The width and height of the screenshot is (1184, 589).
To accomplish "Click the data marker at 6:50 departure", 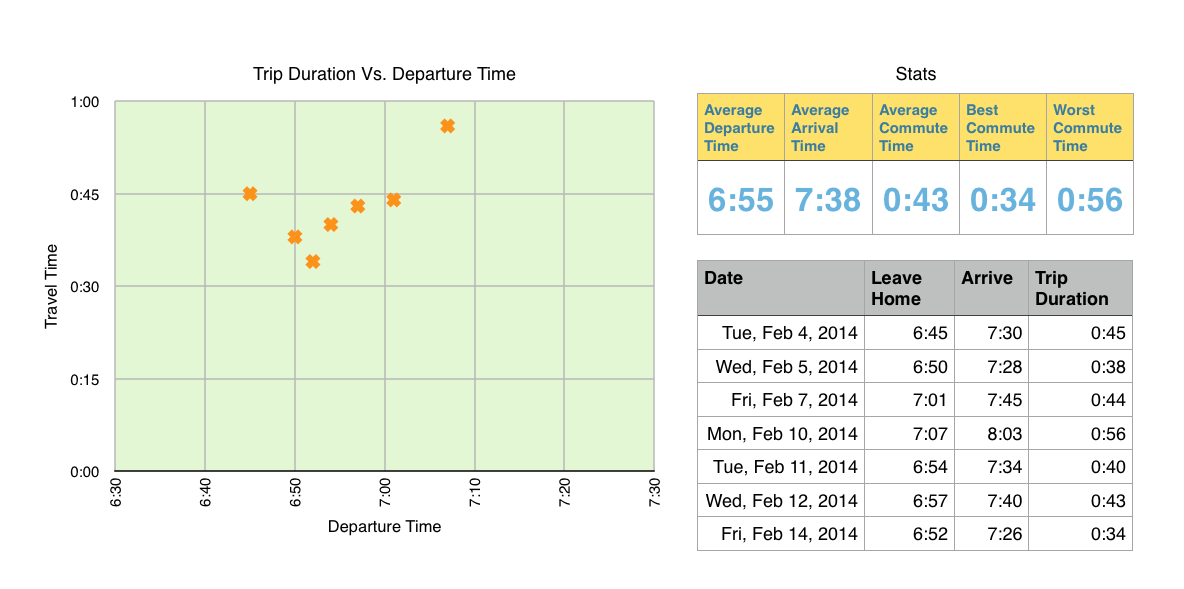I will [295, 237].
